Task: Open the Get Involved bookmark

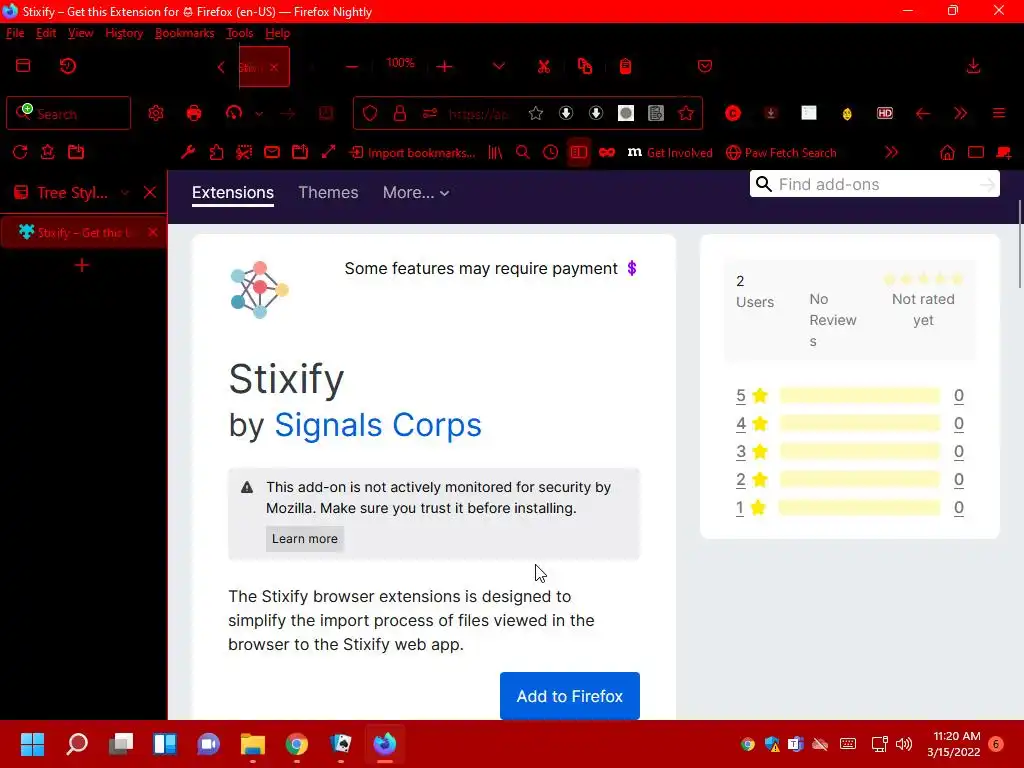Action: point(670,153)
